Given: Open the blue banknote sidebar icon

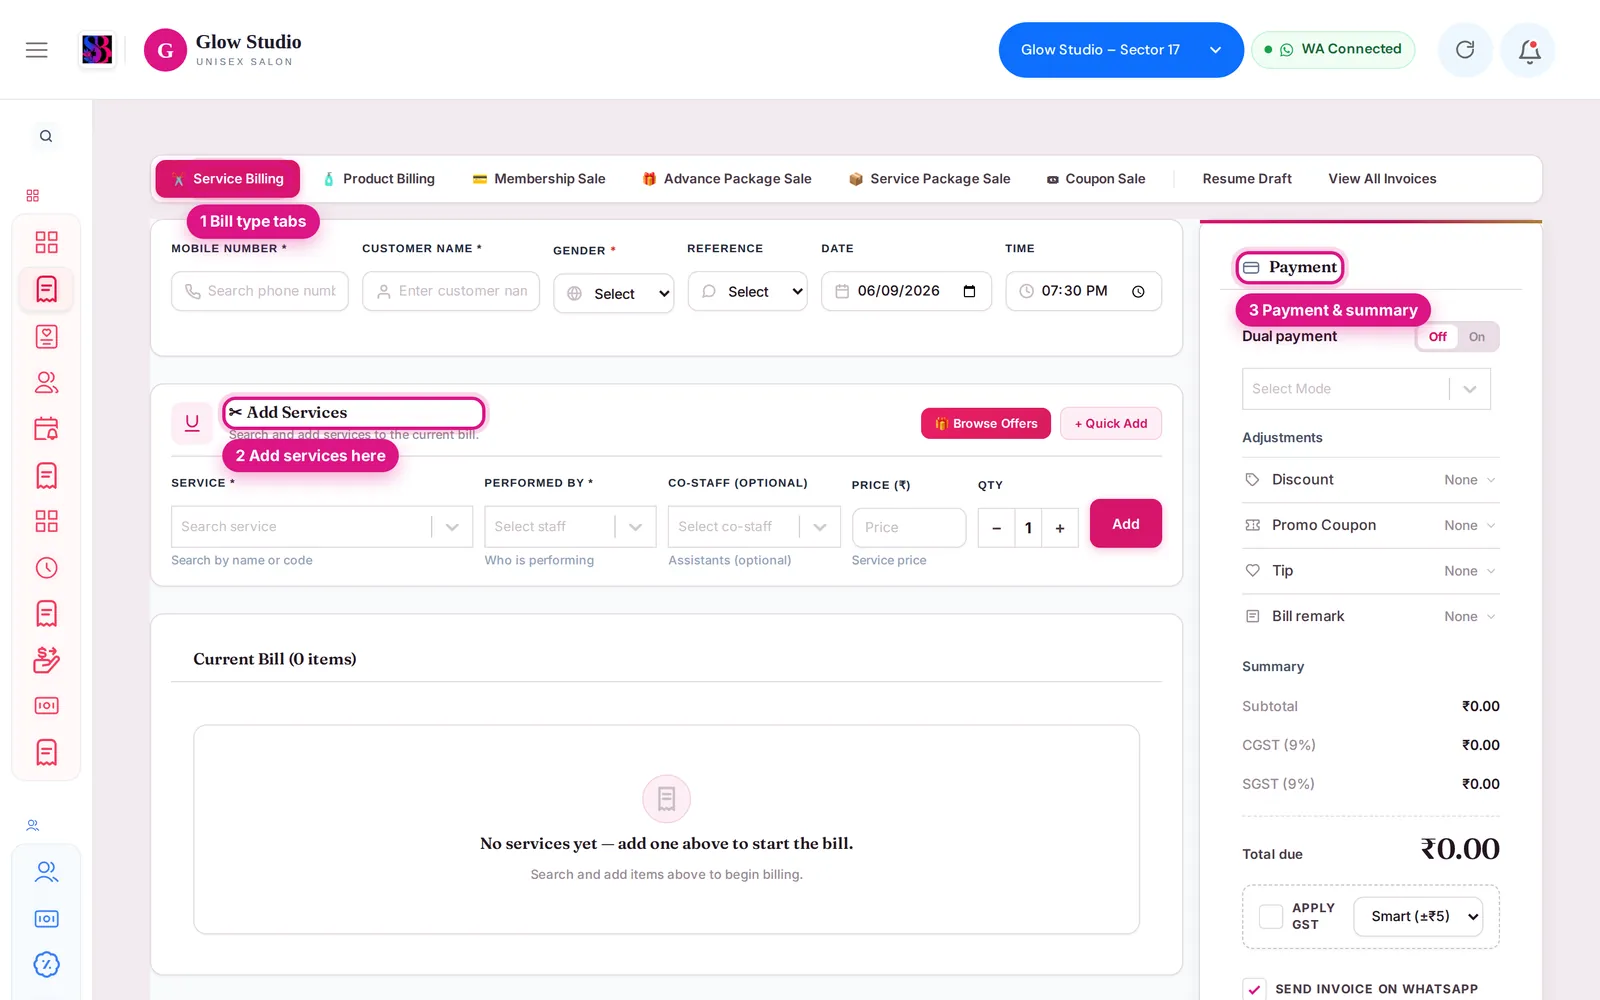Looking at the screenshot, I should click(x=46, y=918).
